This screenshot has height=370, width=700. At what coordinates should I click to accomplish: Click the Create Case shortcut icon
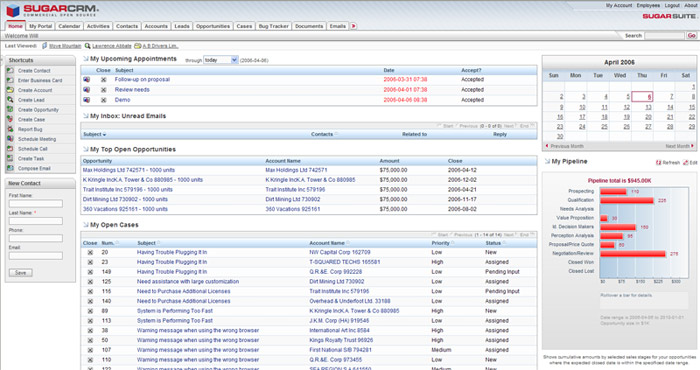coord(10,119)
